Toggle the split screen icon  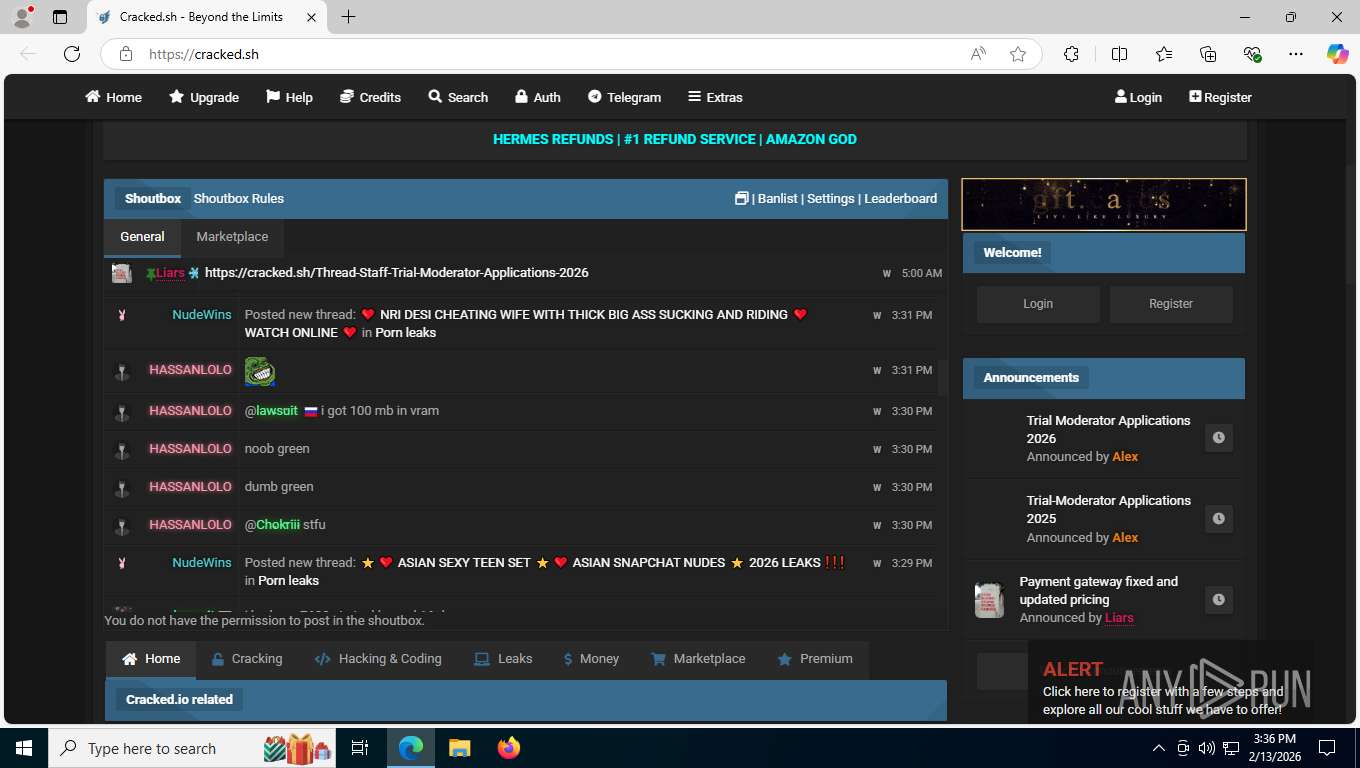coord(1119,54)
